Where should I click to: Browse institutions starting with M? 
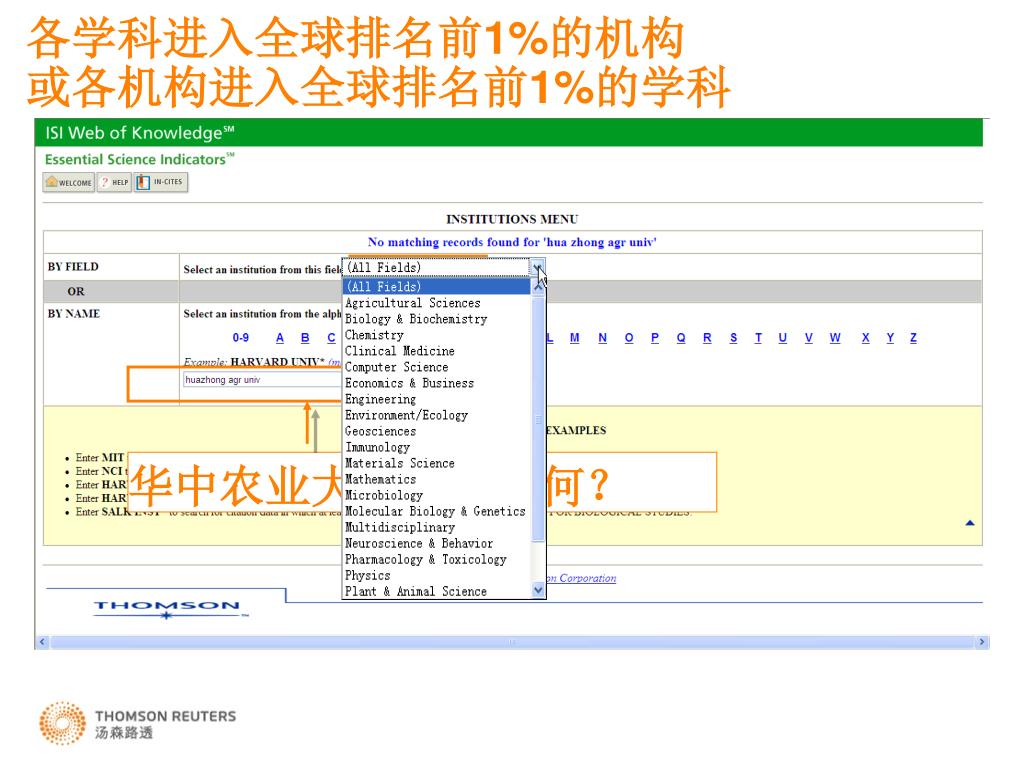pyautogui.click(x=575, y=338)
